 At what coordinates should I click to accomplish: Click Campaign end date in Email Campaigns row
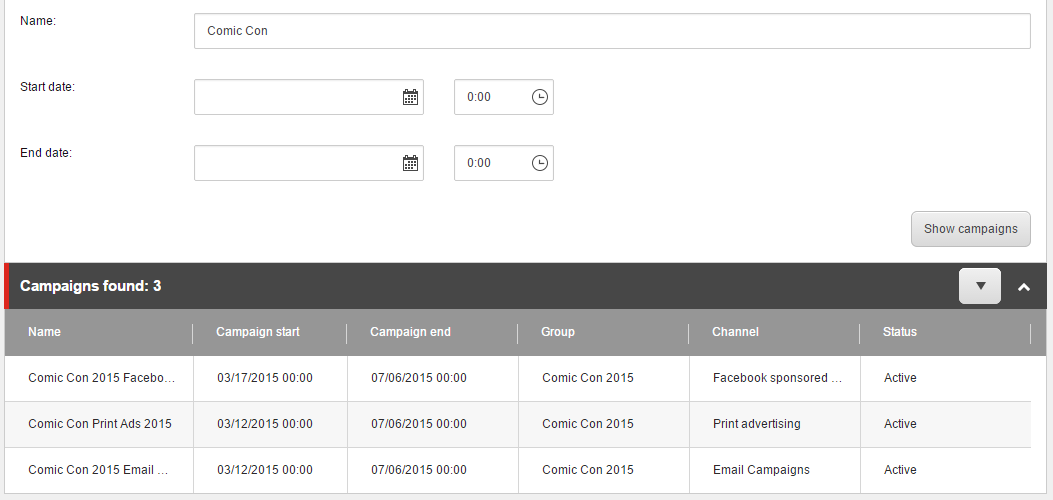point(419,470)
